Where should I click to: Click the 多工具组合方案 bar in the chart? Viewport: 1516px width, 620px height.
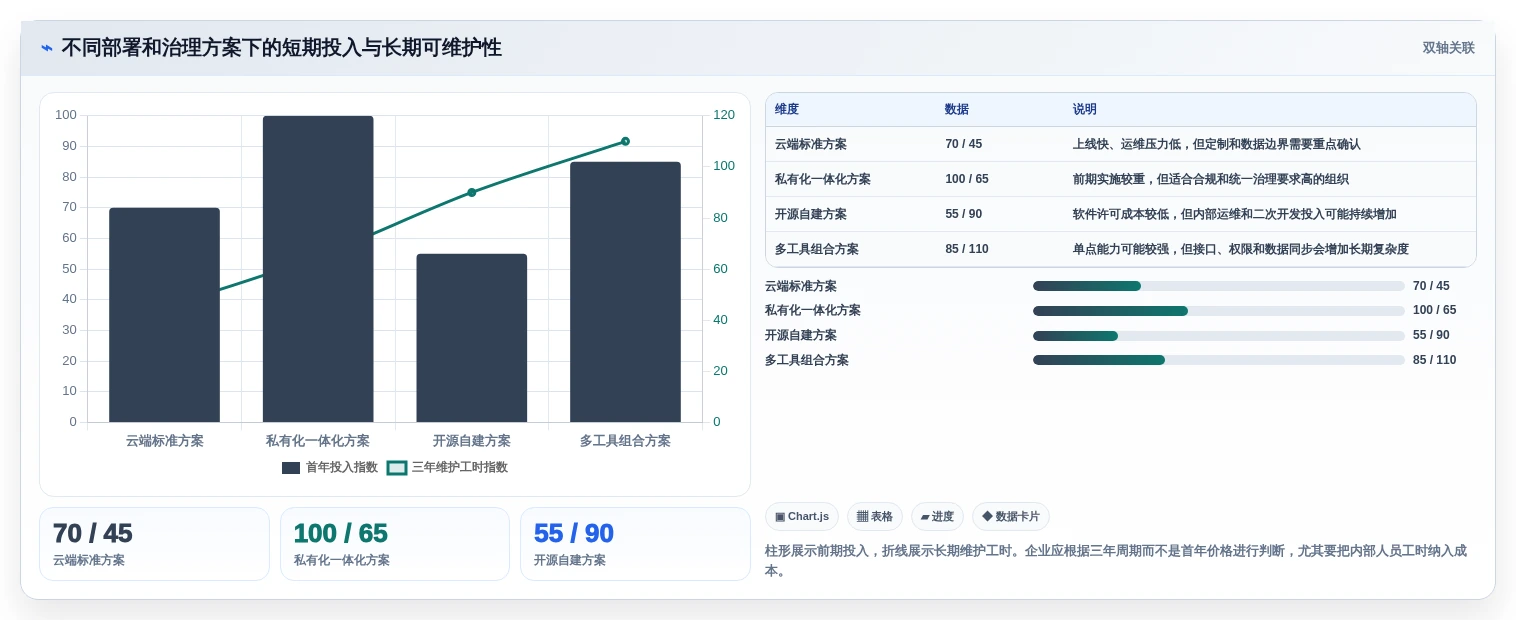pos(625,292)
